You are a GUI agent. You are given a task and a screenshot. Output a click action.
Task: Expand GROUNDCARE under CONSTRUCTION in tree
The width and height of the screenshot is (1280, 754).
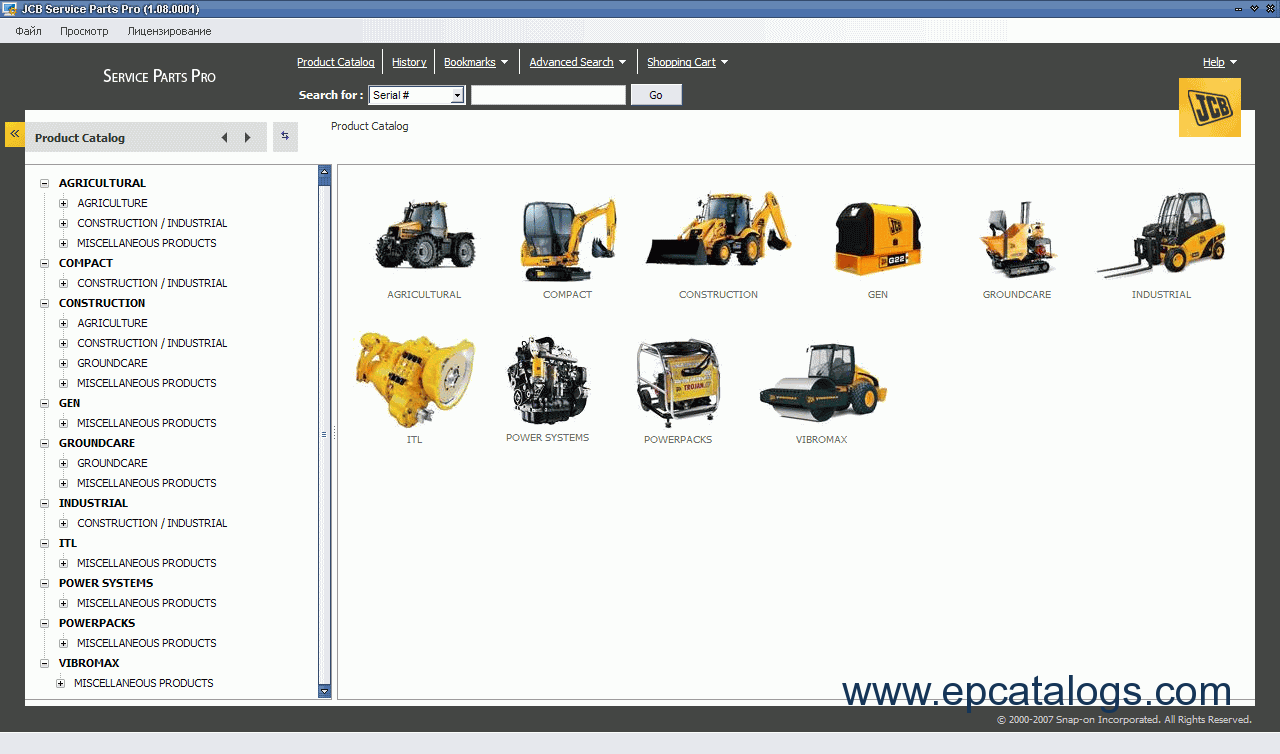[x=64, y=364]
